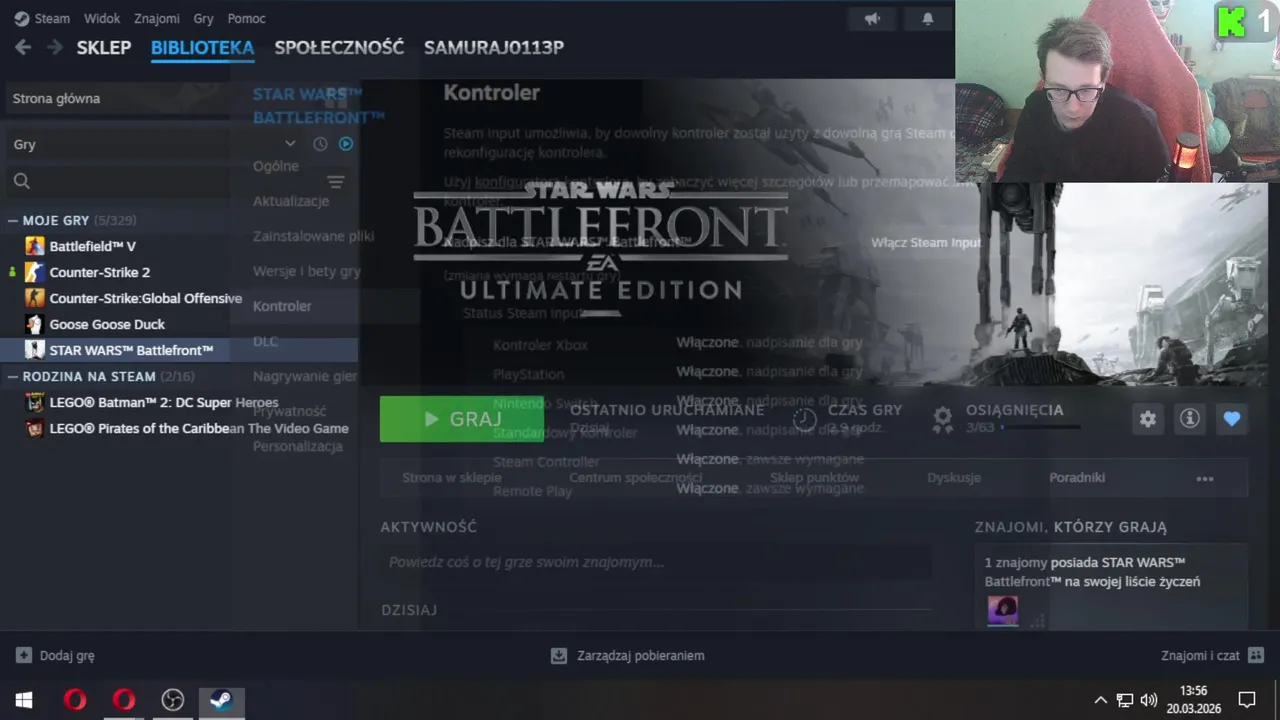The image size is (1280, 720).
Task: Select Counter-Strike:Global Offensive in the list
Action: click(x=146, y=298)
